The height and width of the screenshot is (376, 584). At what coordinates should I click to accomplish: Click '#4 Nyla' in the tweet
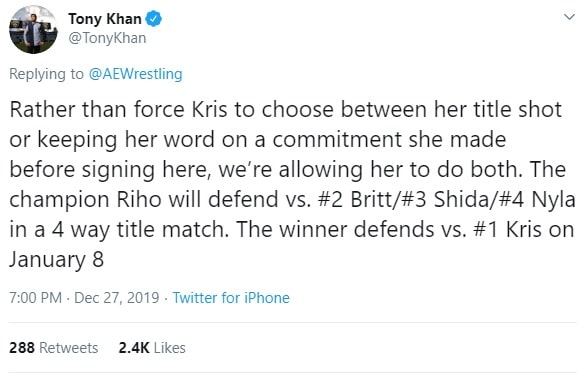pyautogui.click(x=537, y=200)
